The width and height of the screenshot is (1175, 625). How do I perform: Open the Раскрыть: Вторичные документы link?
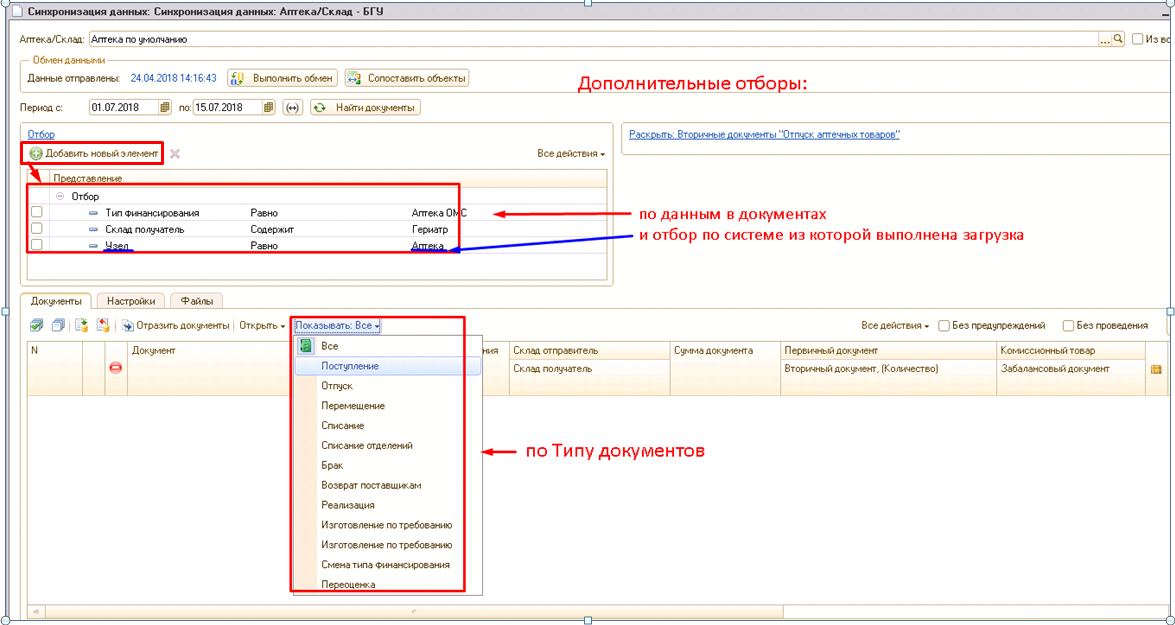tap(764, 134)
